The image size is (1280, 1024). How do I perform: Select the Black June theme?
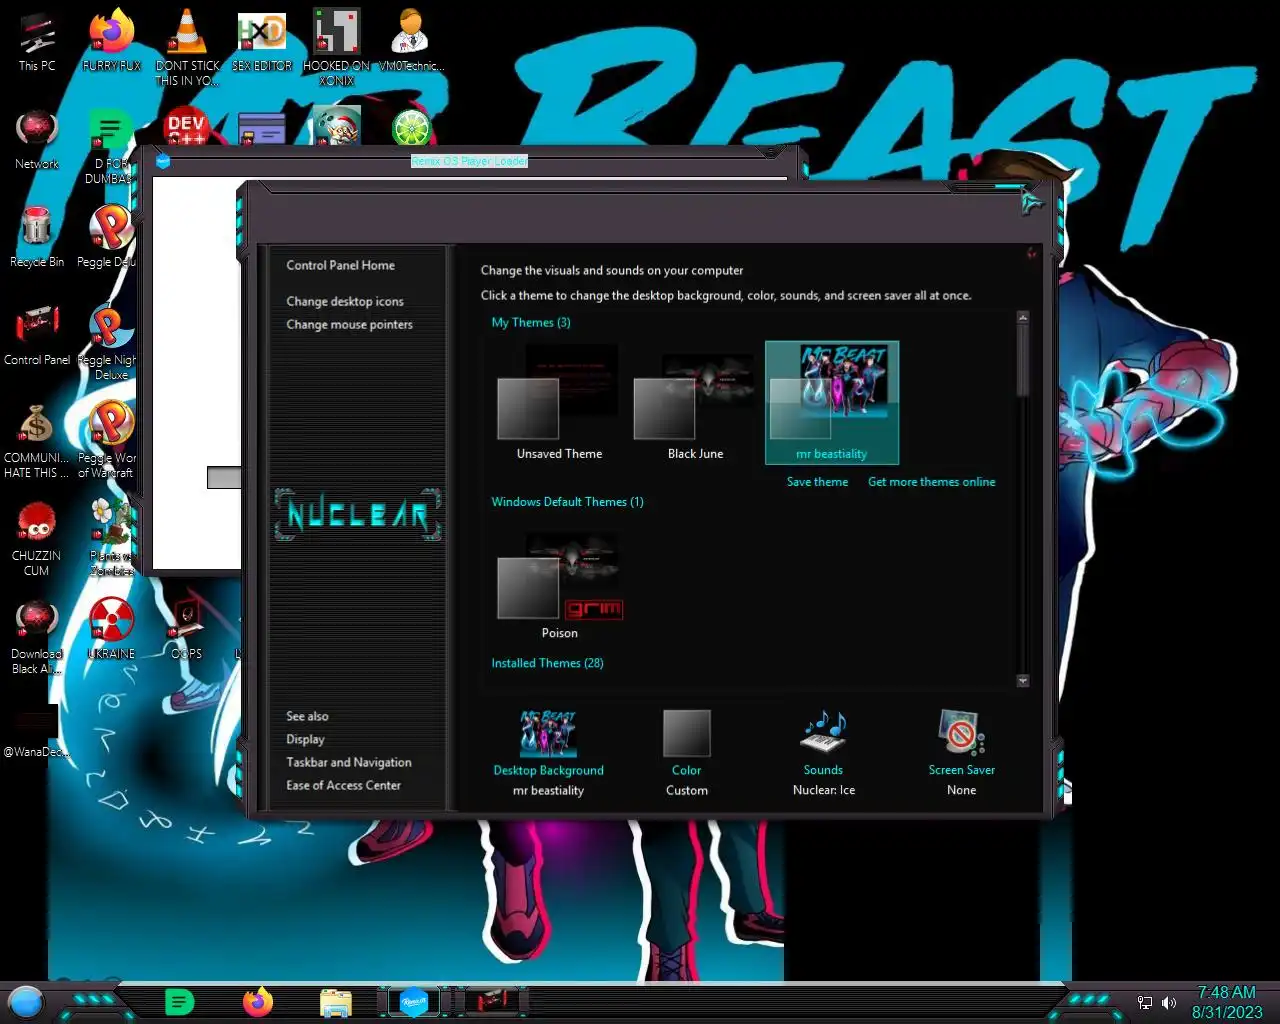coord(695,402)
